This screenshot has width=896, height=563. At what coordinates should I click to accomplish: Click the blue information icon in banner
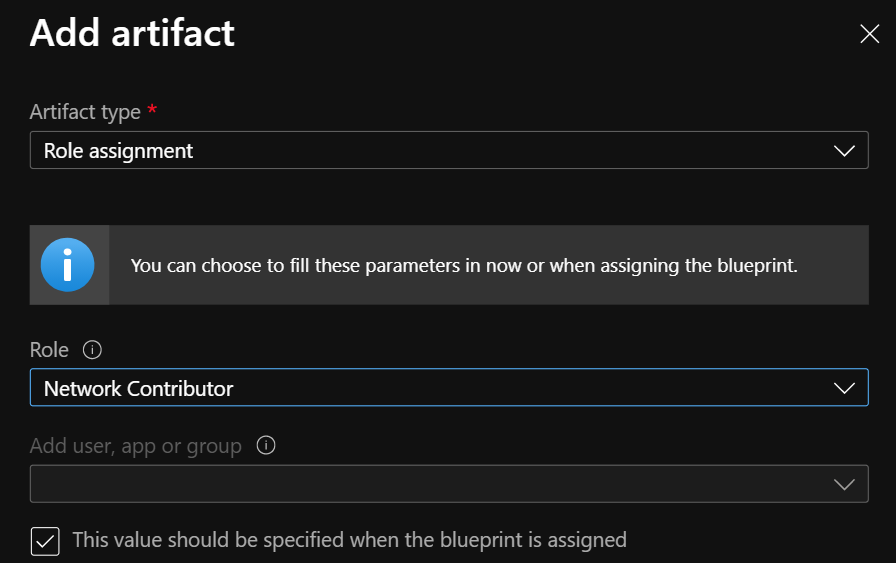coord(68,265)
